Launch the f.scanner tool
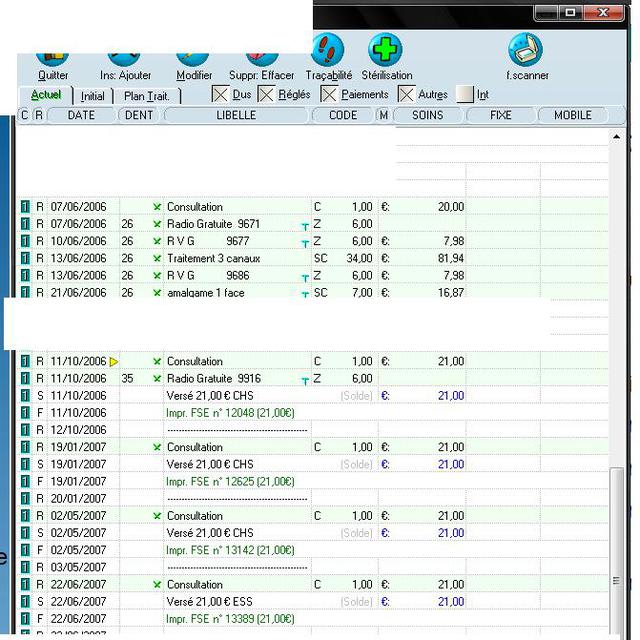This screenshot has width=640, height=640. point(526,52)
